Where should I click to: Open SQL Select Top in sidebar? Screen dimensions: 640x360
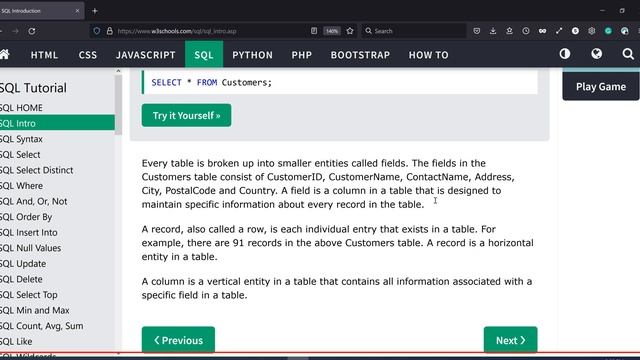pyautogui.click(x=57, y=295)
